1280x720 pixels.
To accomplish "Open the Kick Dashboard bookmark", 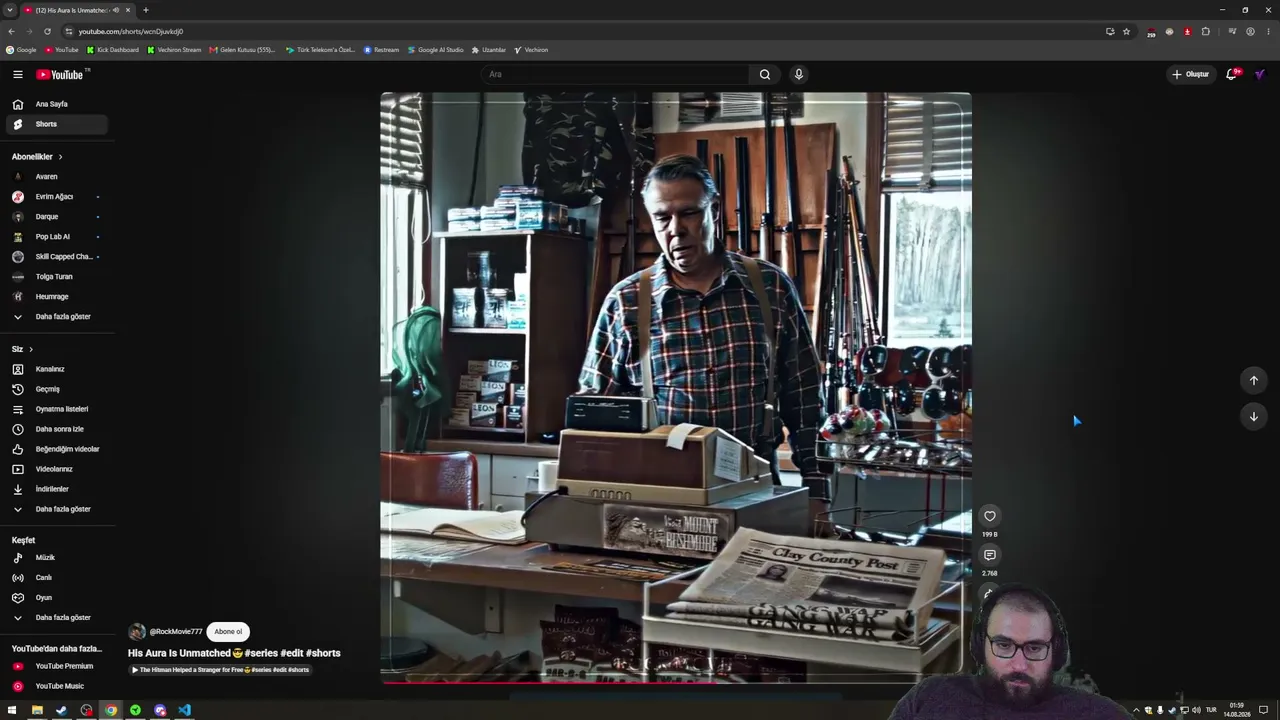I will [113, 50].
